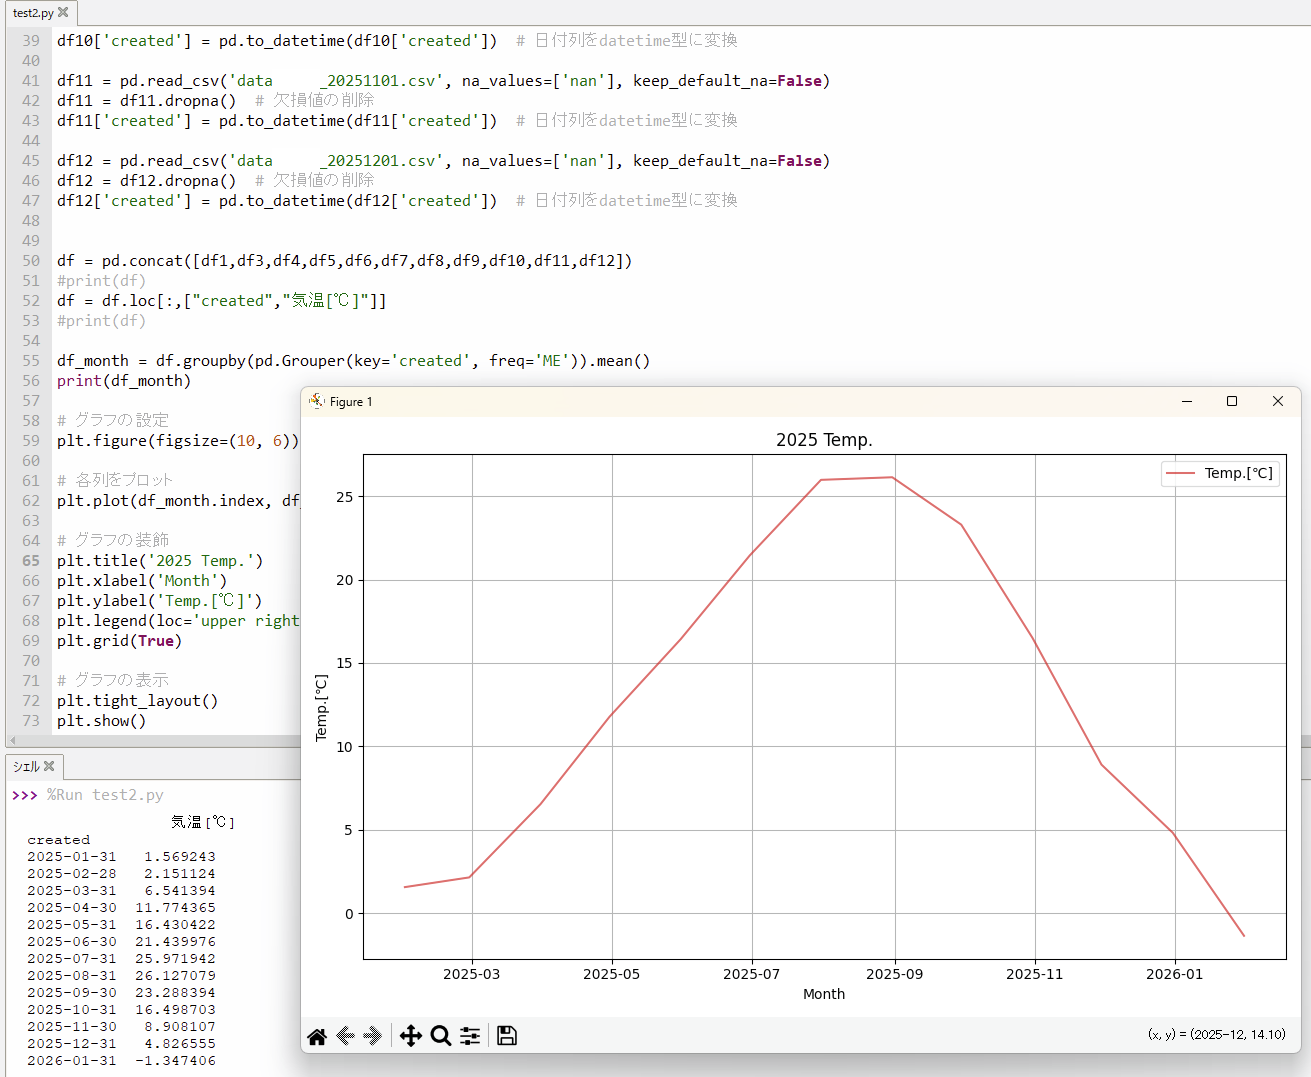Click the print(df_month) code line
1311x1077 pixels.
123,381
